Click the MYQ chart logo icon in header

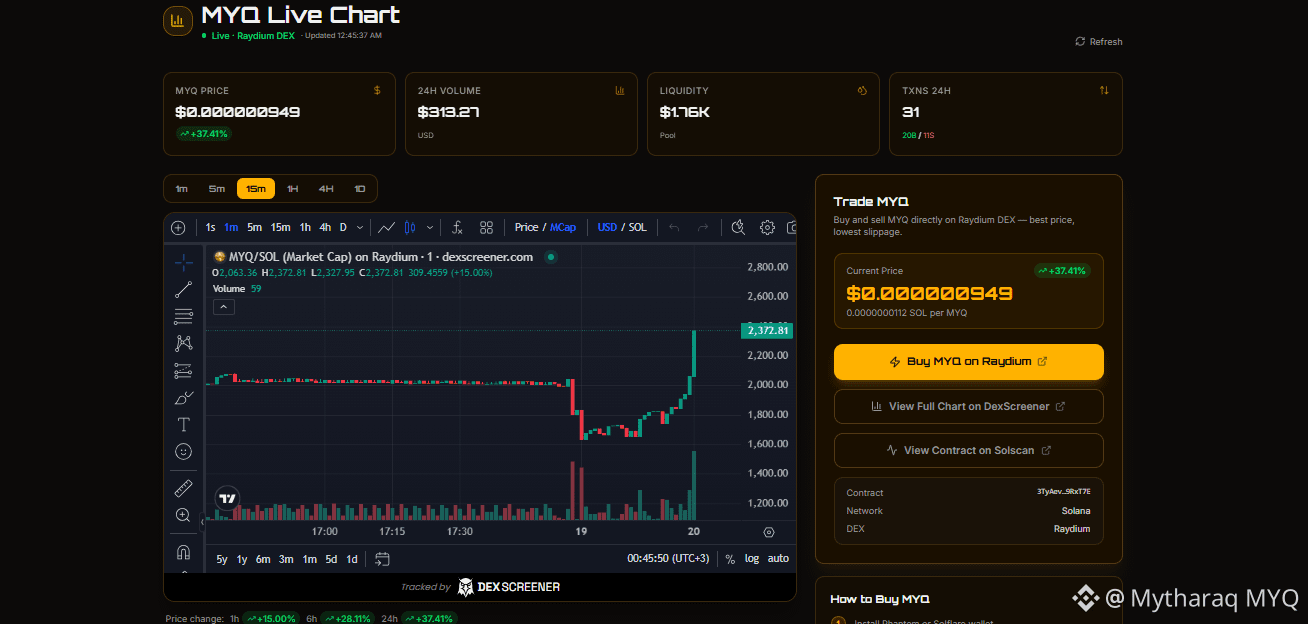coord(178,20)
